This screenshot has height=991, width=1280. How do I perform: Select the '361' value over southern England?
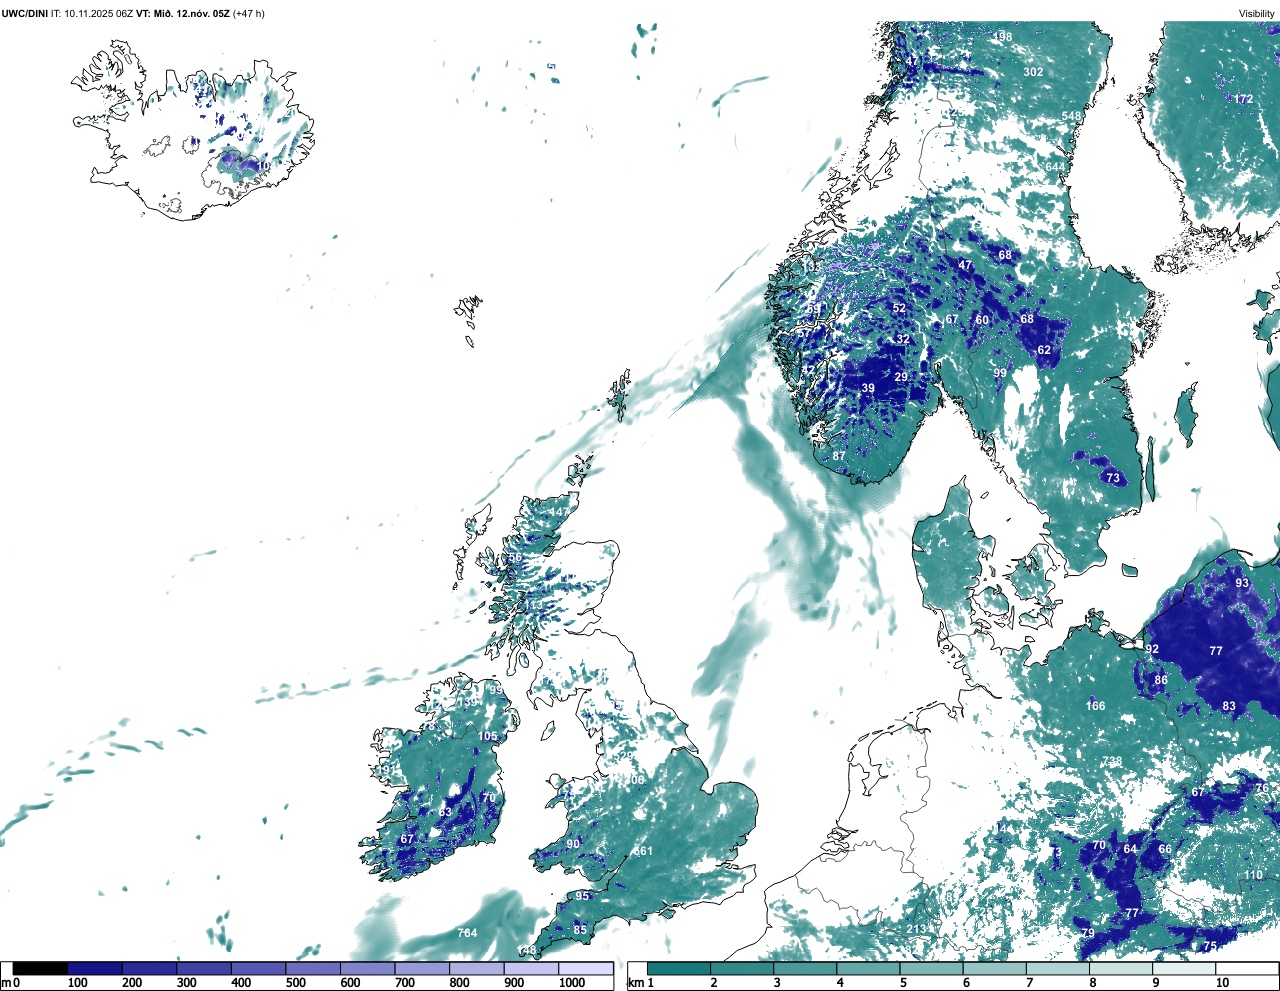coord(643,852)
